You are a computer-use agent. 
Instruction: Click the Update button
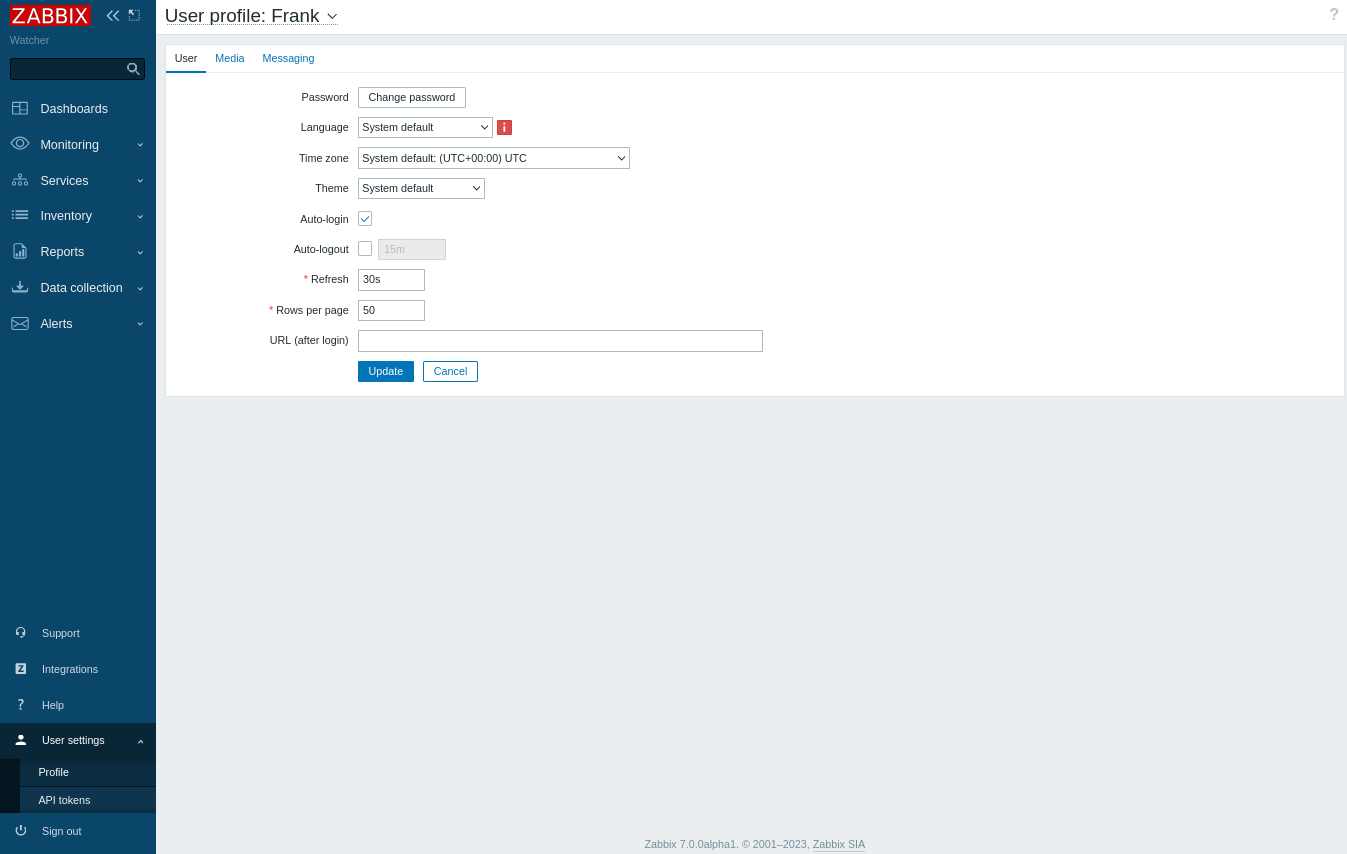(x=386, y=372)
